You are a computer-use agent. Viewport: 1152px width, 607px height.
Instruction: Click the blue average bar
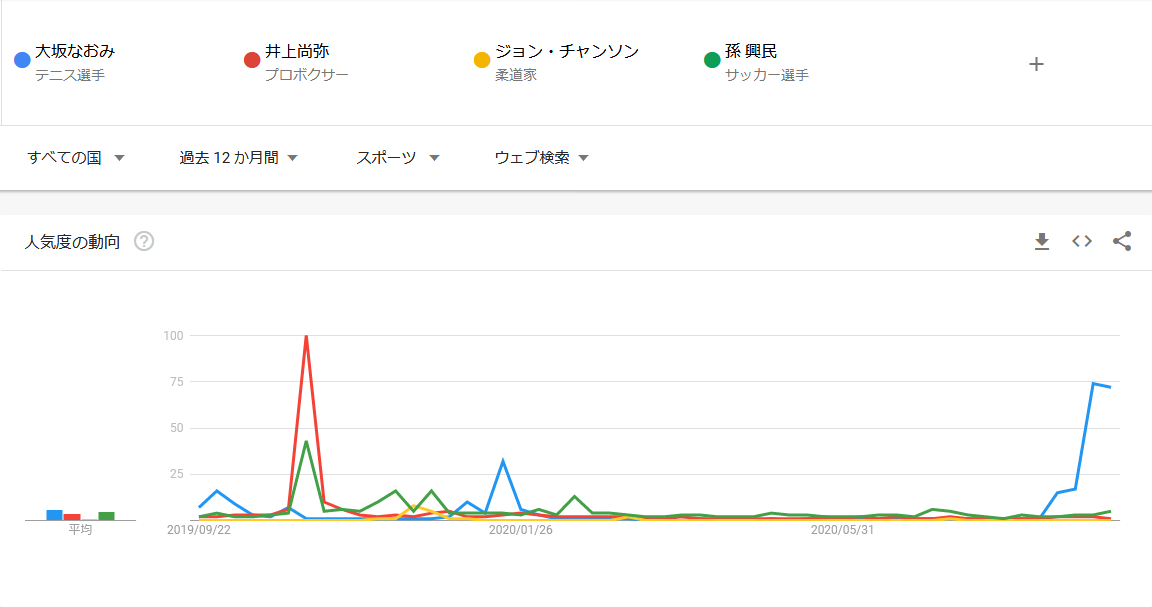(54, 515)
